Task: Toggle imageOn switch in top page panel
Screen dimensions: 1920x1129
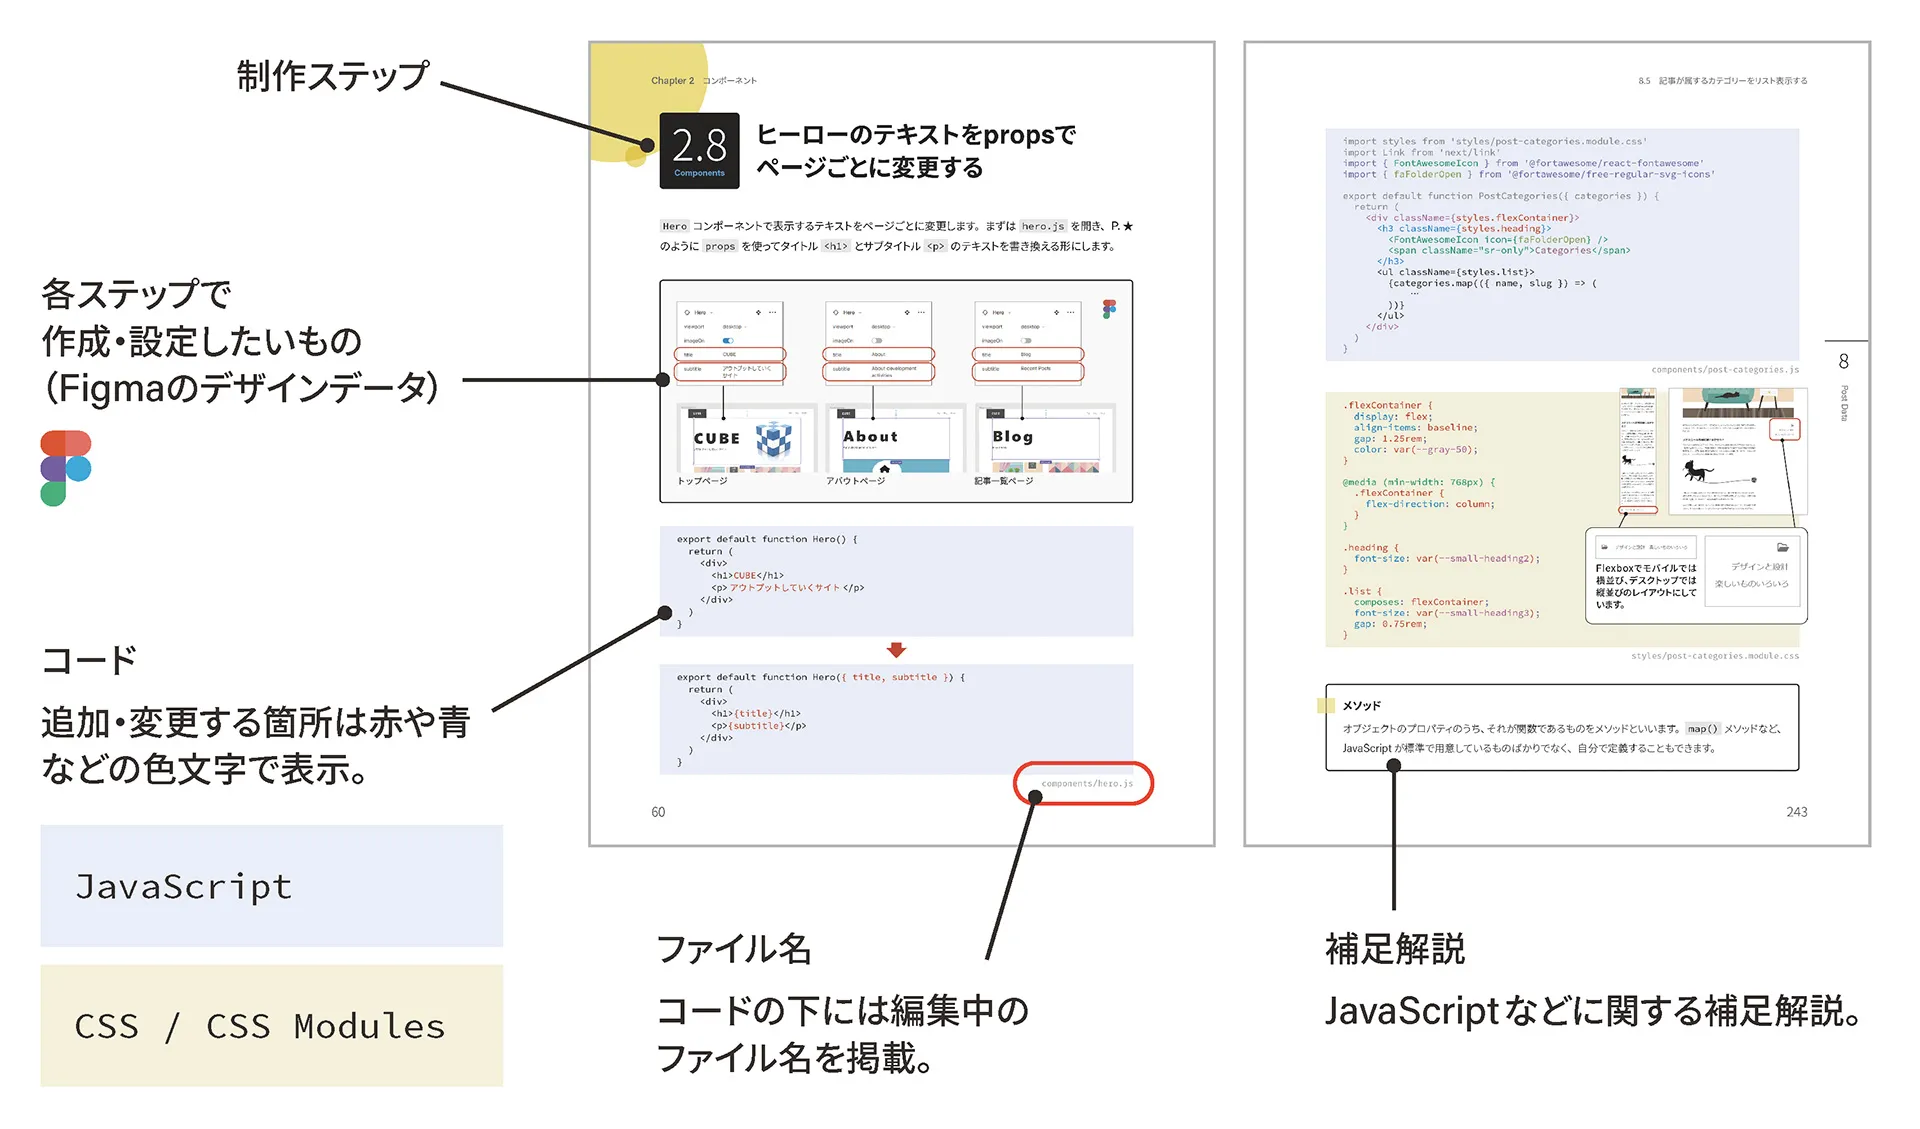Action: coord(728,341)
